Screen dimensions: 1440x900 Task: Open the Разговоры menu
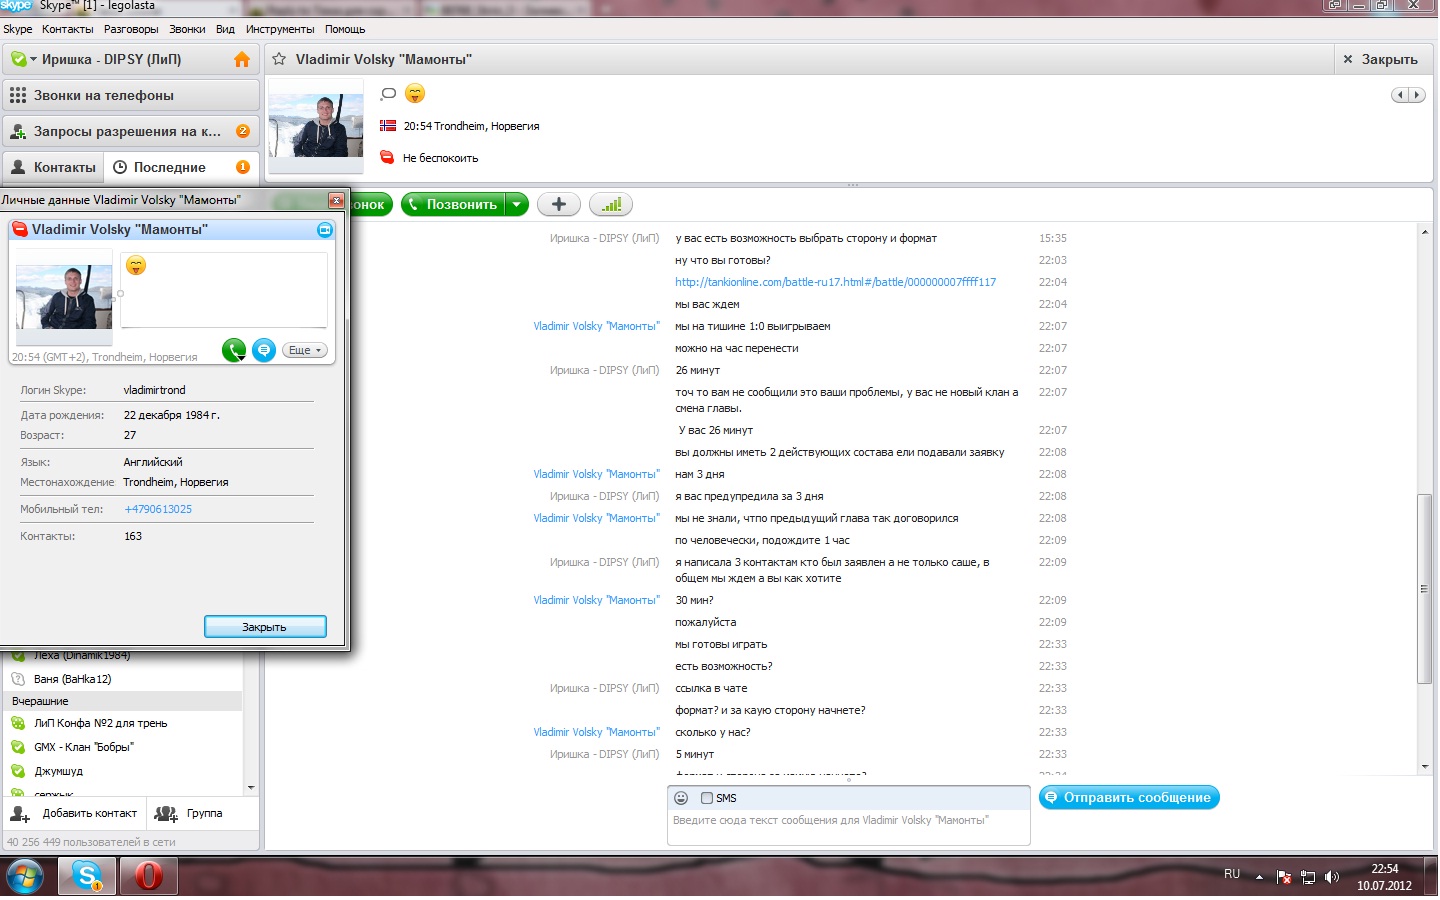pos(131,29)
